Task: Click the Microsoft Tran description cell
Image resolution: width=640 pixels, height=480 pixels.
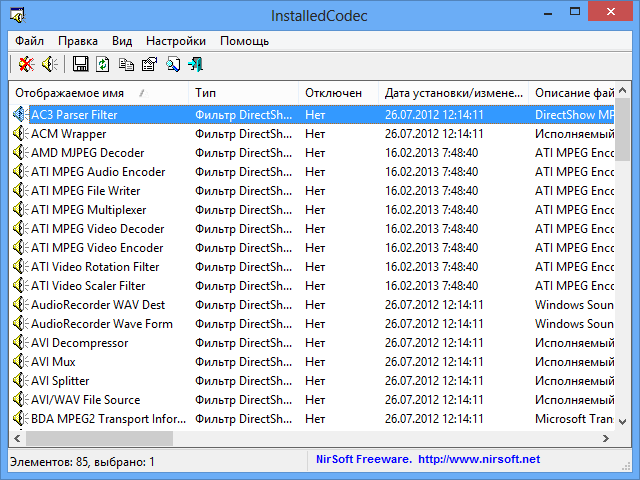Action: coord(574,419)
